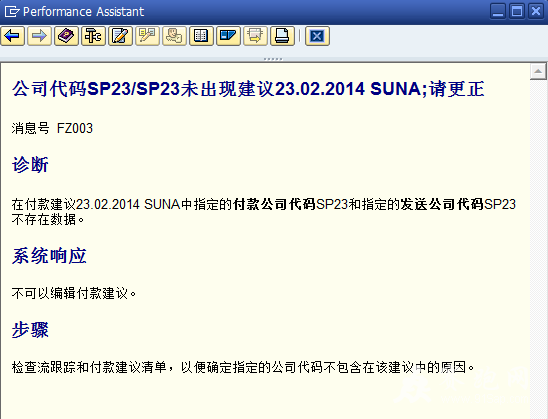
Task: Go back with the blue left arrow
Action: pos(13,36)
